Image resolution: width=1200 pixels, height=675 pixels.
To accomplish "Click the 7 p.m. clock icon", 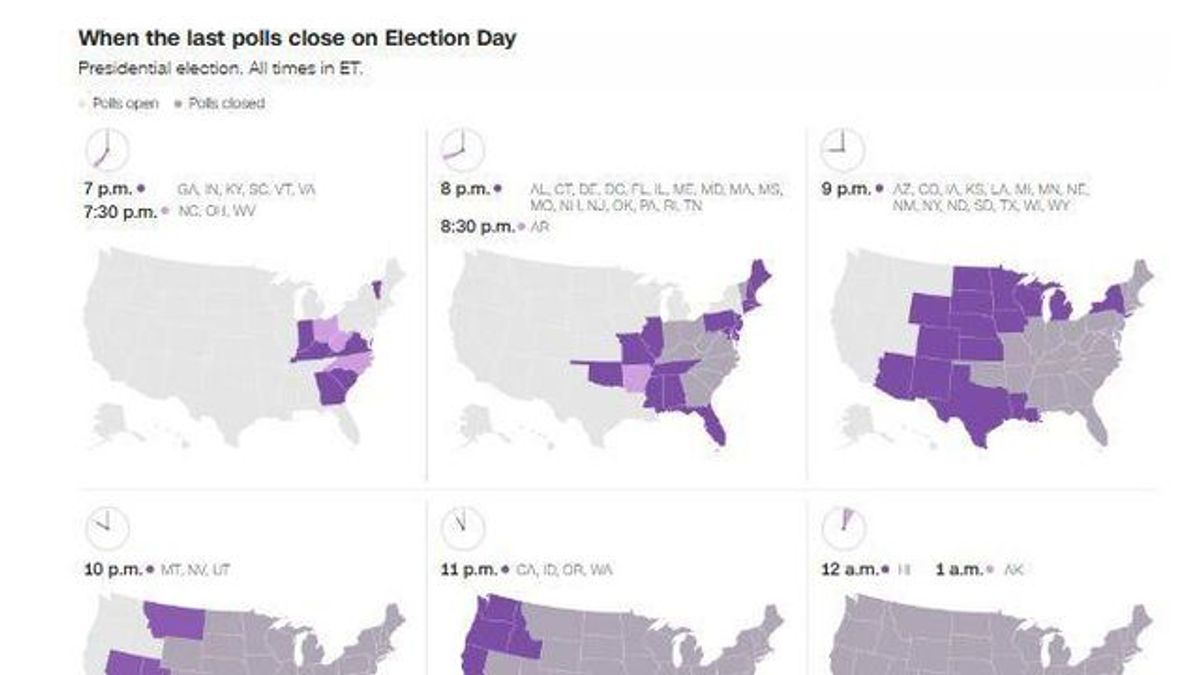I will coord(108,149).
